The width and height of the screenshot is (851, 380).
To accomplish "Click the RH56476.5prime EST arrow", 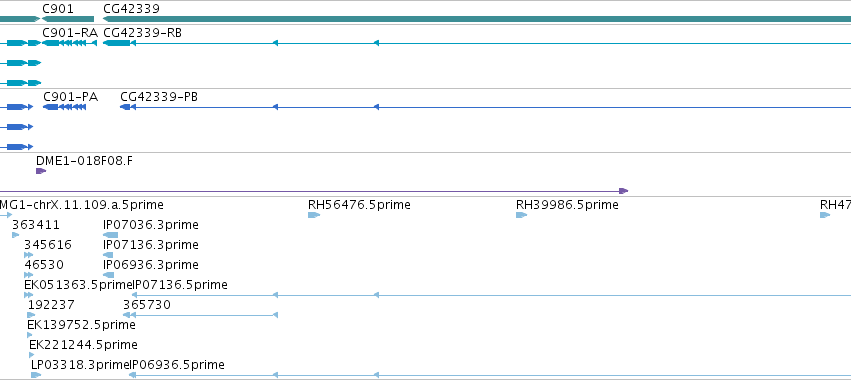I will coord(314,215).
